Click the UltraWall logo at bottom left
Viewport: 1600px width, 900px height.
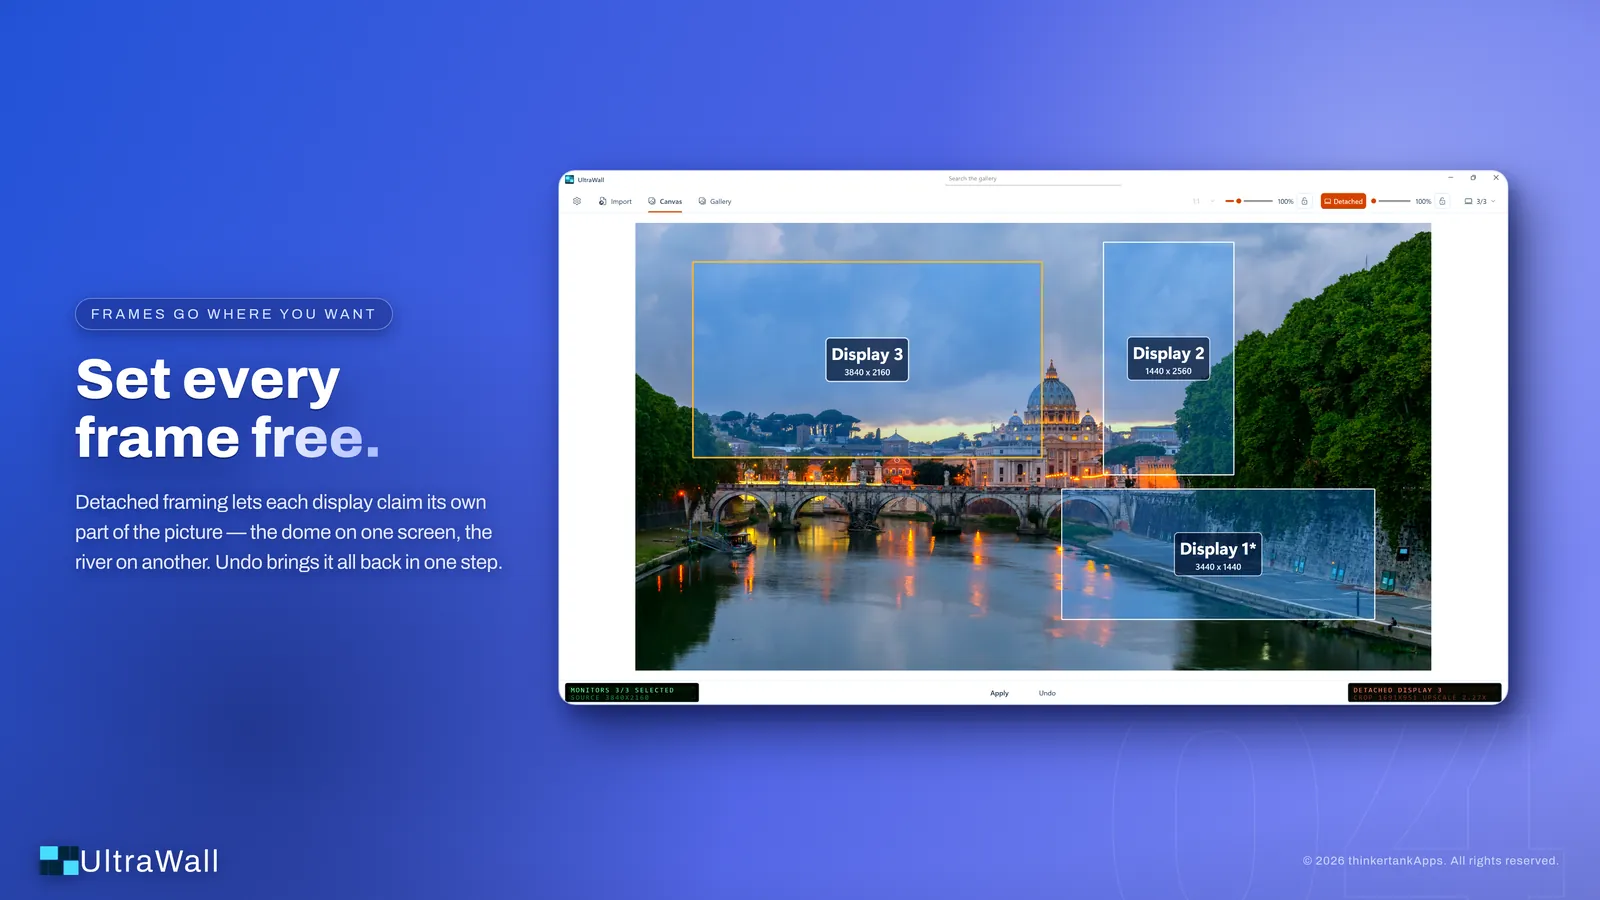pyautogui.click(x=129, y=861)
